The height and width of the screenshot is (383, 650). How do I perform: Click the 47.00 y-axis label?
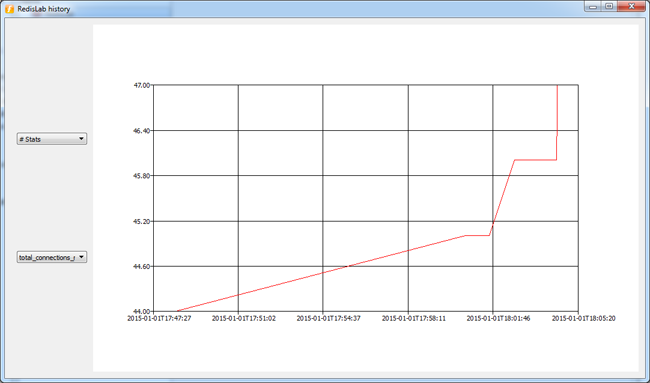coord(142,85)
